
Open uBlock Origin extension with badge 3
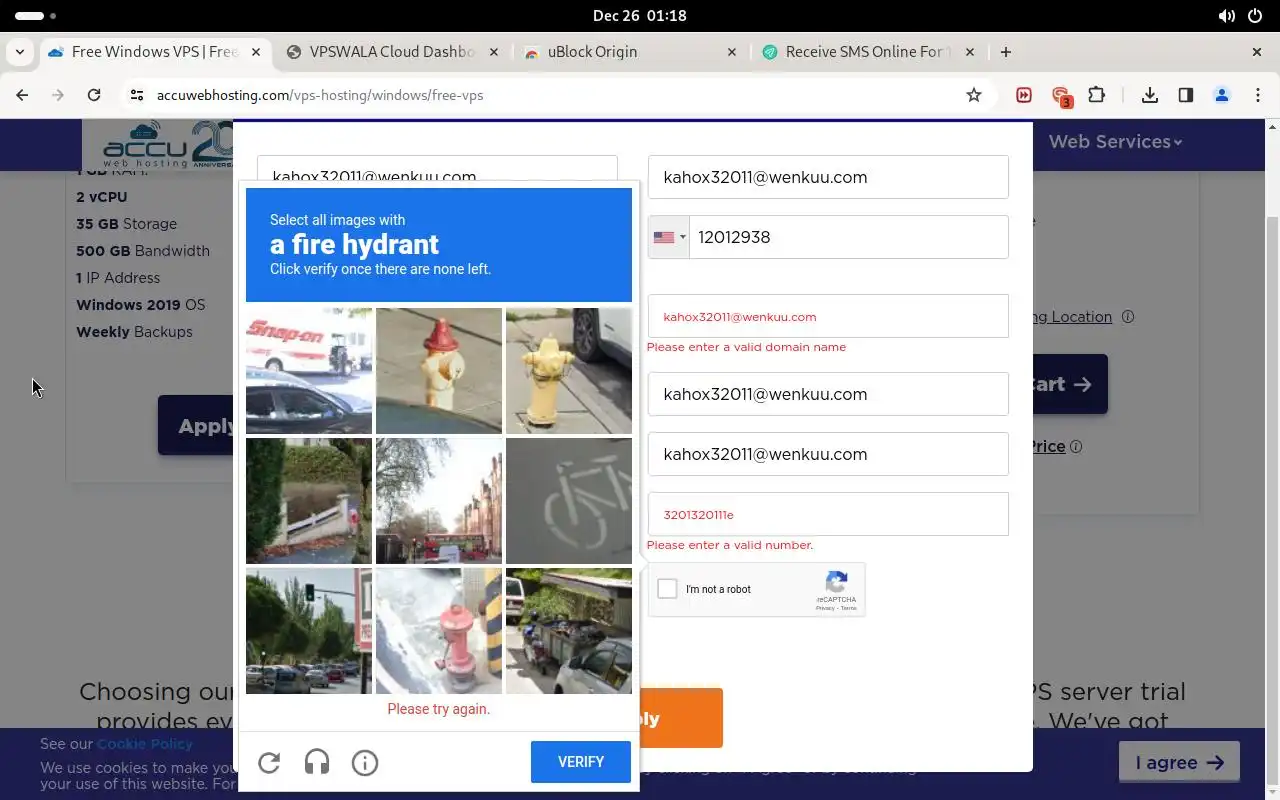click(1061, 96)
